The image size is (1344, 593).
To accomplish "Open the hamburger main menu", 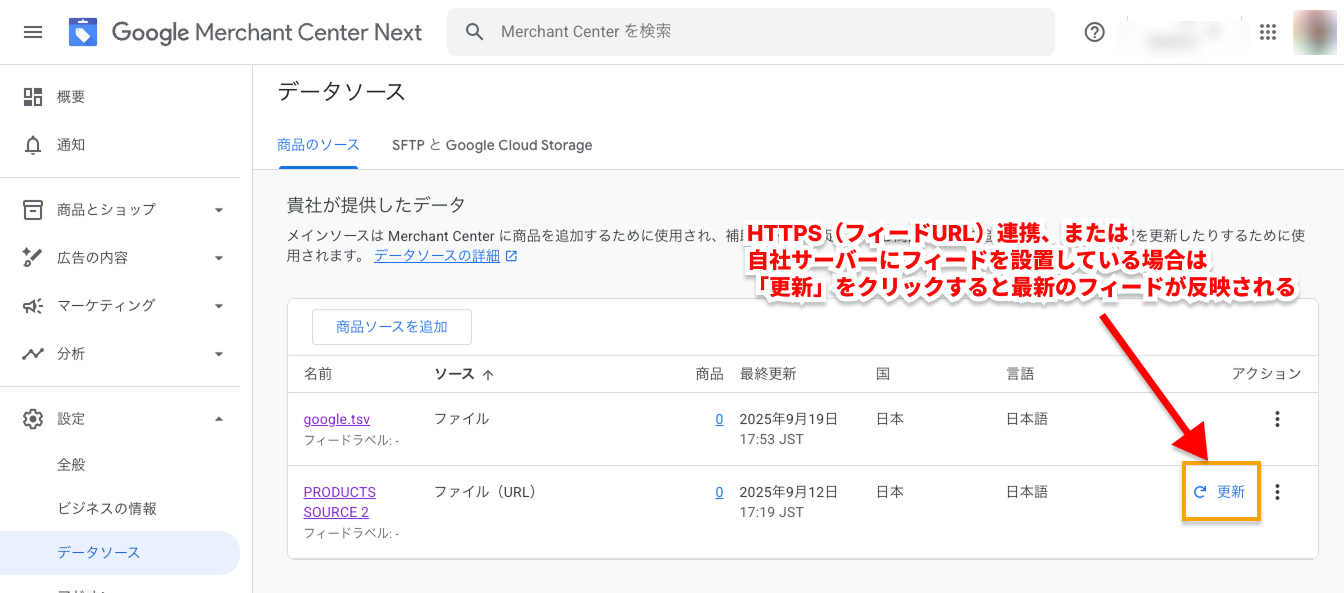I will 33,32.
